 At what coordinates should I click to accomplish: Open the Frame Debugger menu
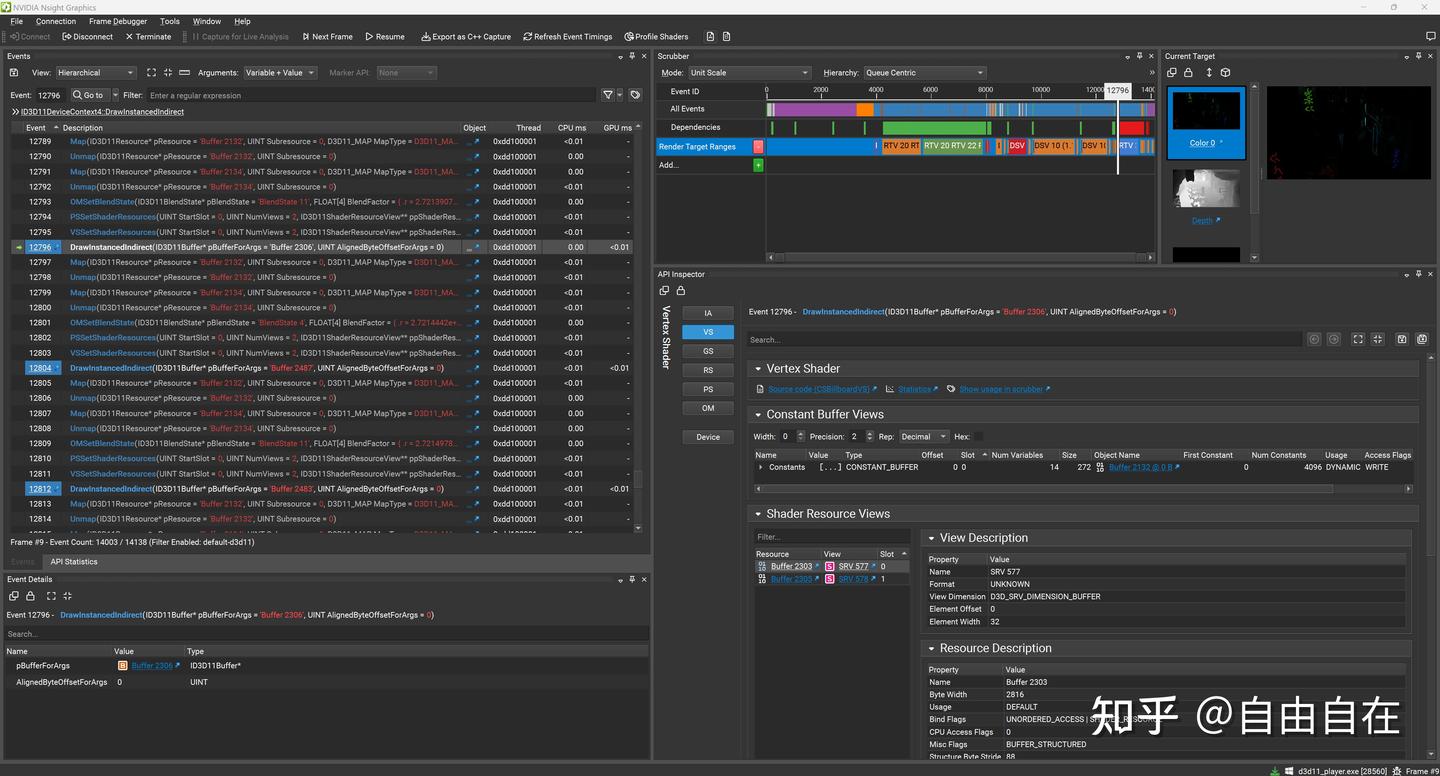(x=117, y=21)
